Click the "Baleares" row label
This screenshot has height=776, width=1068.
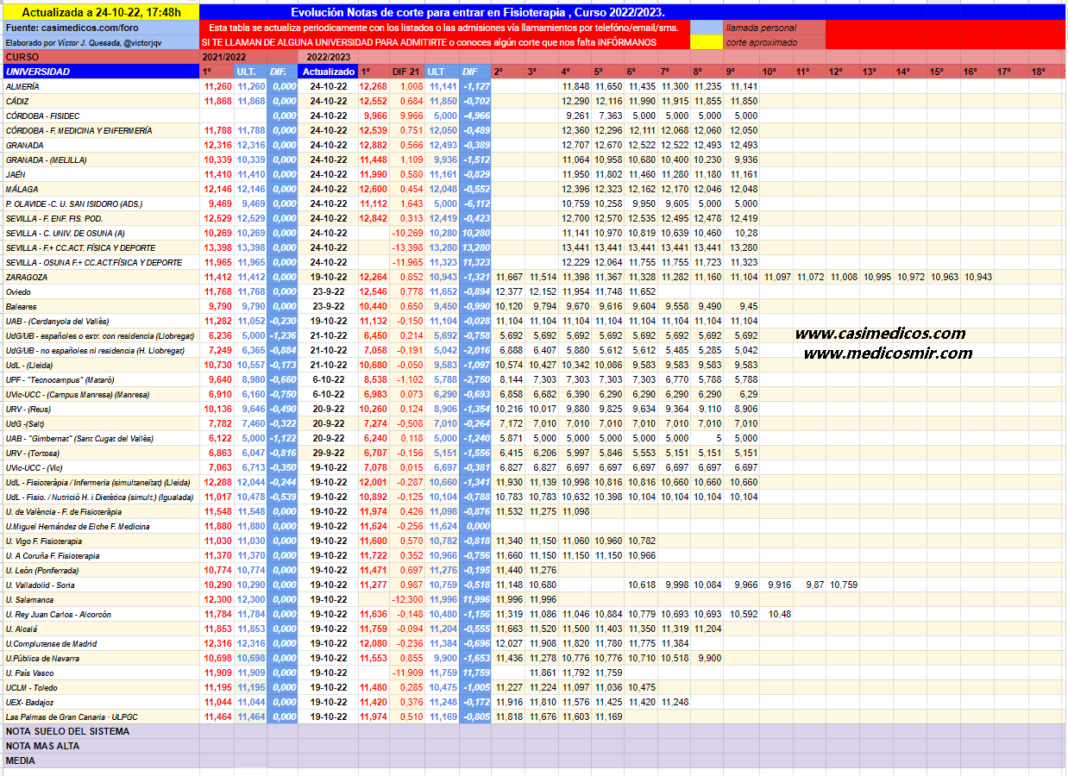click(20, 307)
